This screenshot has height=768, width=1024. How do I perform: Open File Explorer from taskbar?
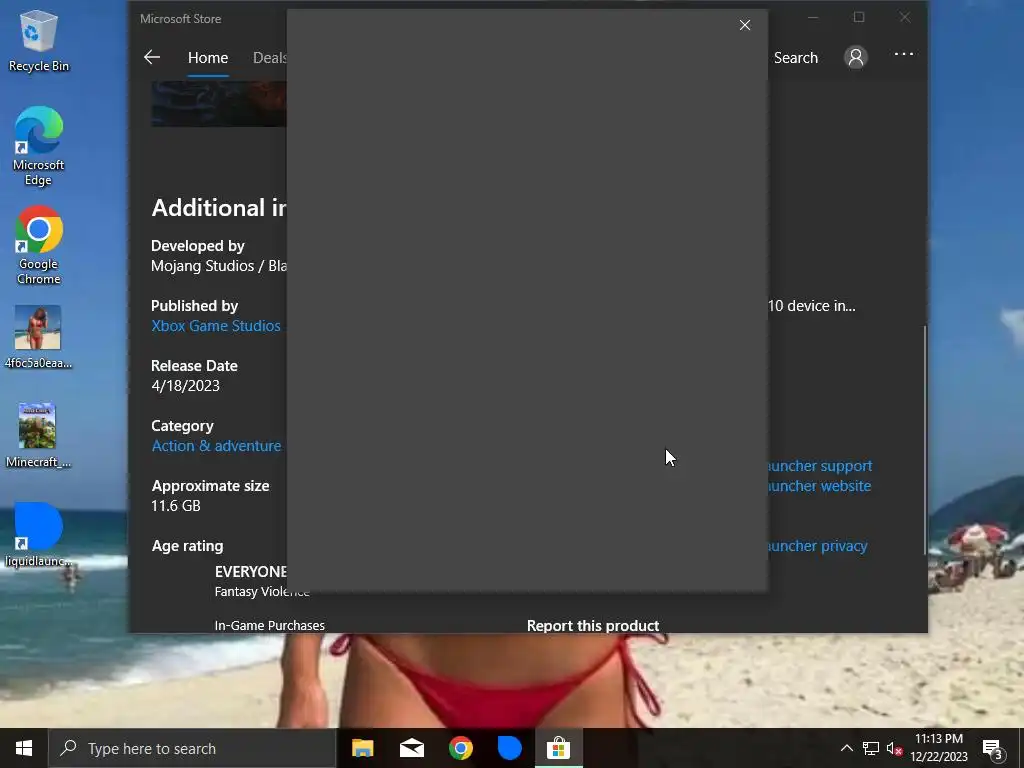point(362,748)
